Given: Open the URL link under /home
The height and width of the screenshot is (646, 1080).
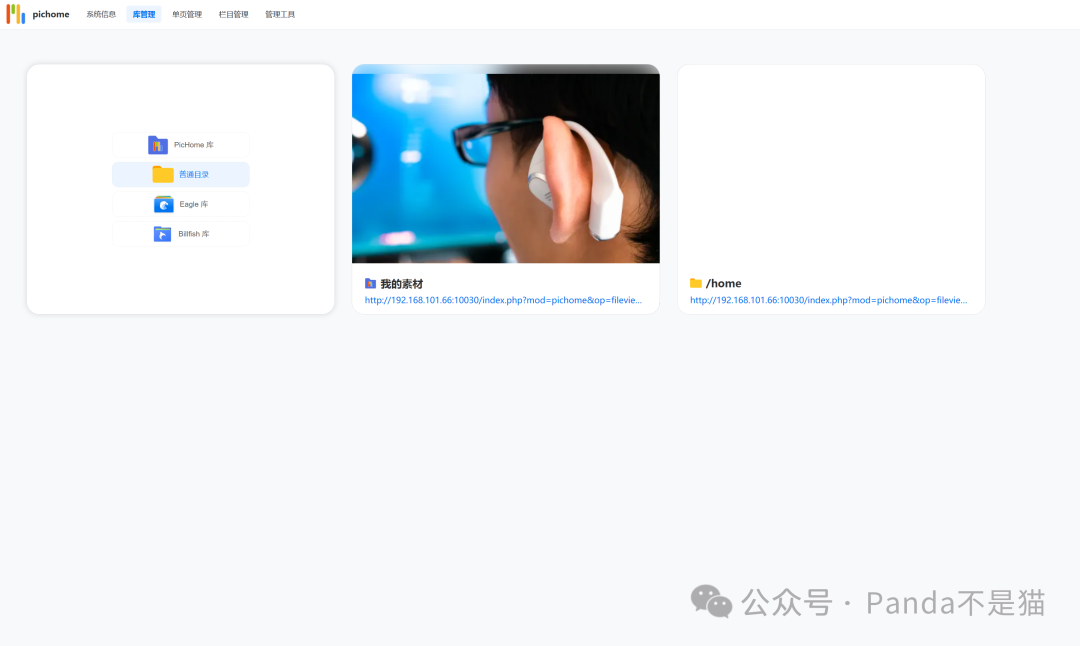Looking at the screenshot, I should coord(829,300).
